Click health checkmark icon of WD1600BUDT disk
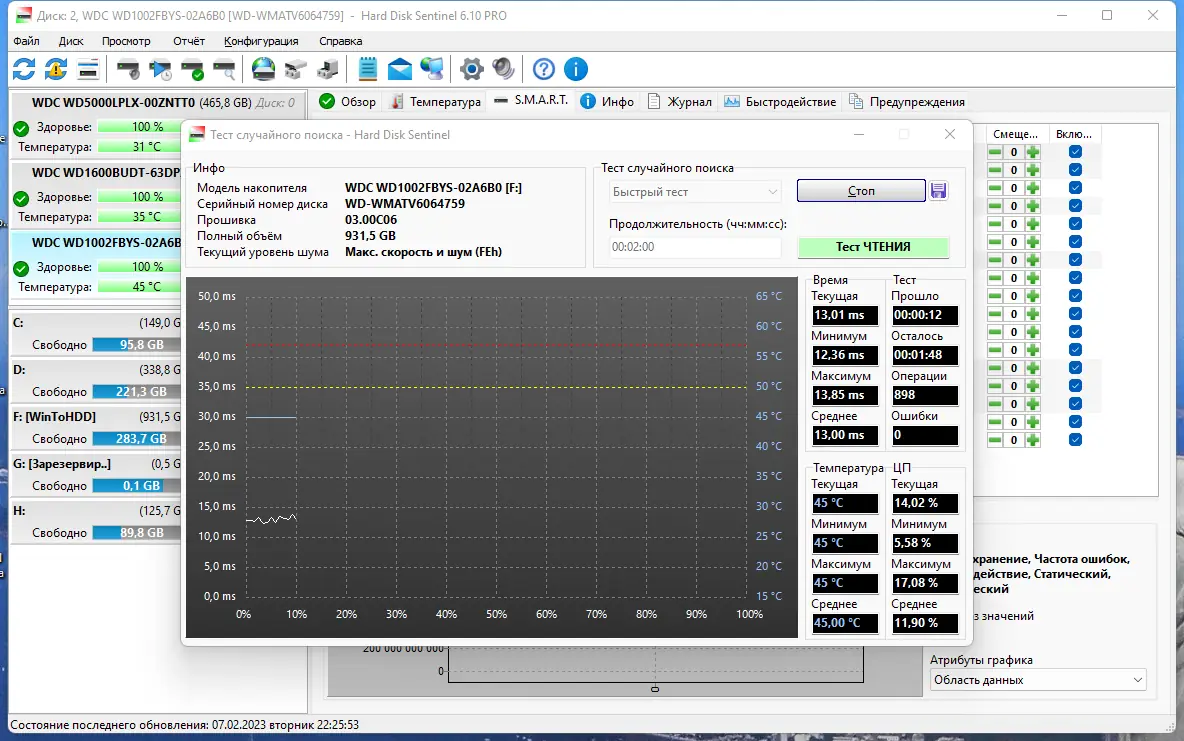 tap(21, 198)
